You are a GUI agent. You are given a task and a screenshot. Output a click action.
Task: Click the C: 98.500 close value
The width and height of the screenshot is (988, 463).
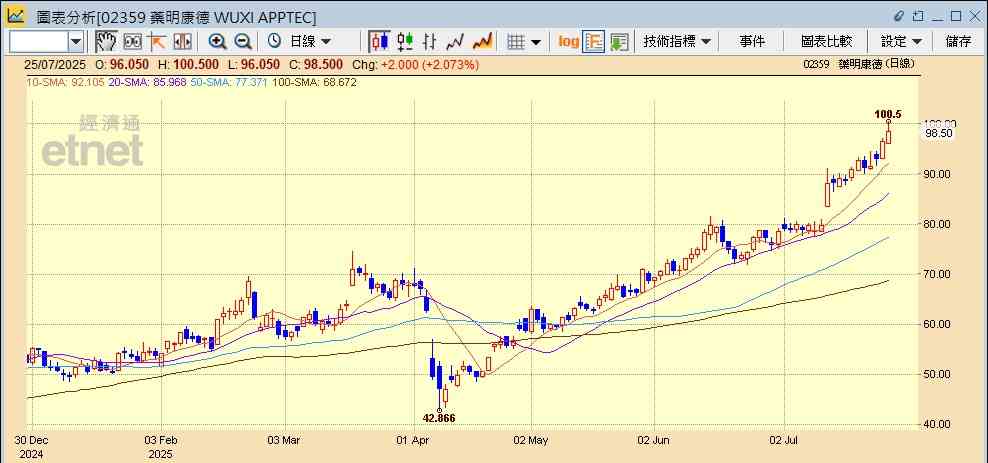[316, 64]
